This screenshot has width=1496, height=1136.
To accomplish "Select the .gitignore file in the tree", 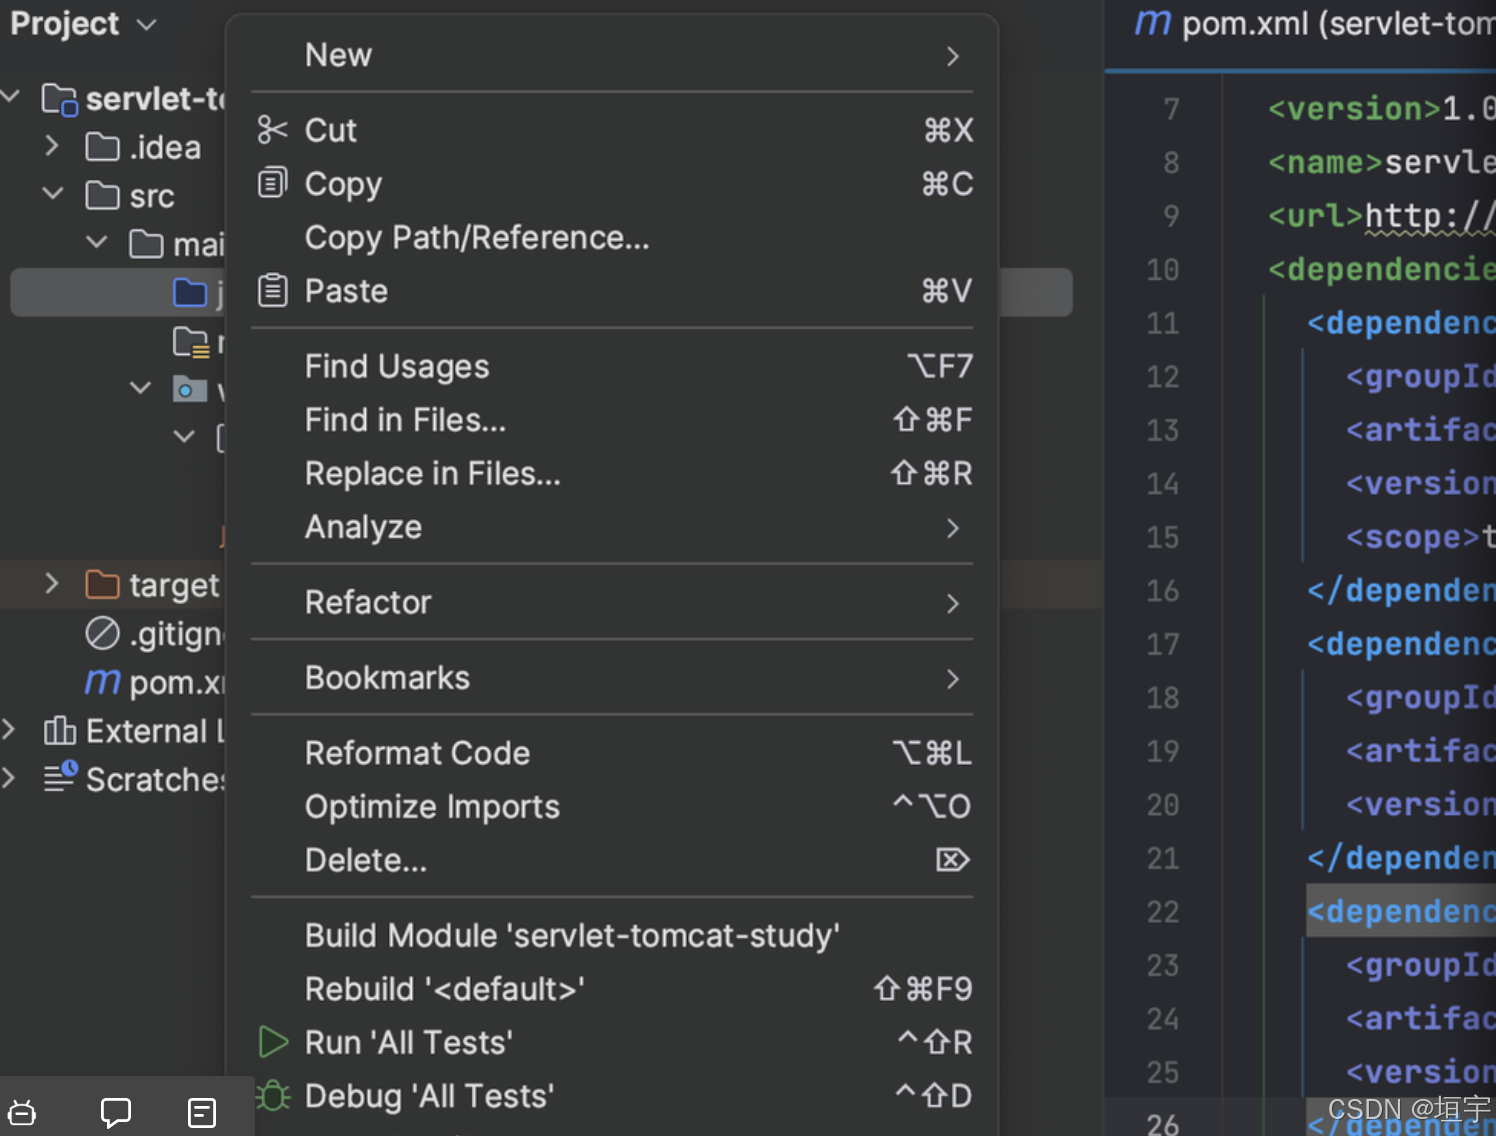I will coord(174,634).
